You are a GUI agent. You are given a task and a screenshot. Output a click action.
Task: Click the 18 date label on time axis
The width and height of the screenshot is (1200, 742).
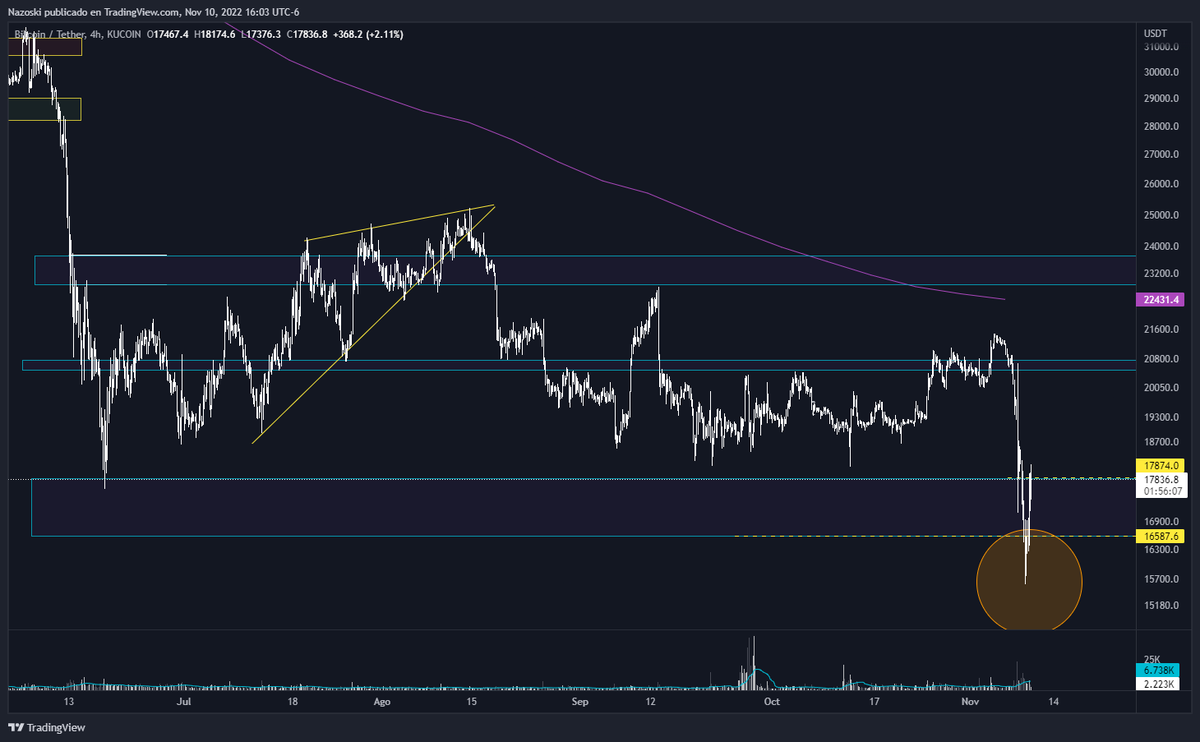(x=292, y=702)
